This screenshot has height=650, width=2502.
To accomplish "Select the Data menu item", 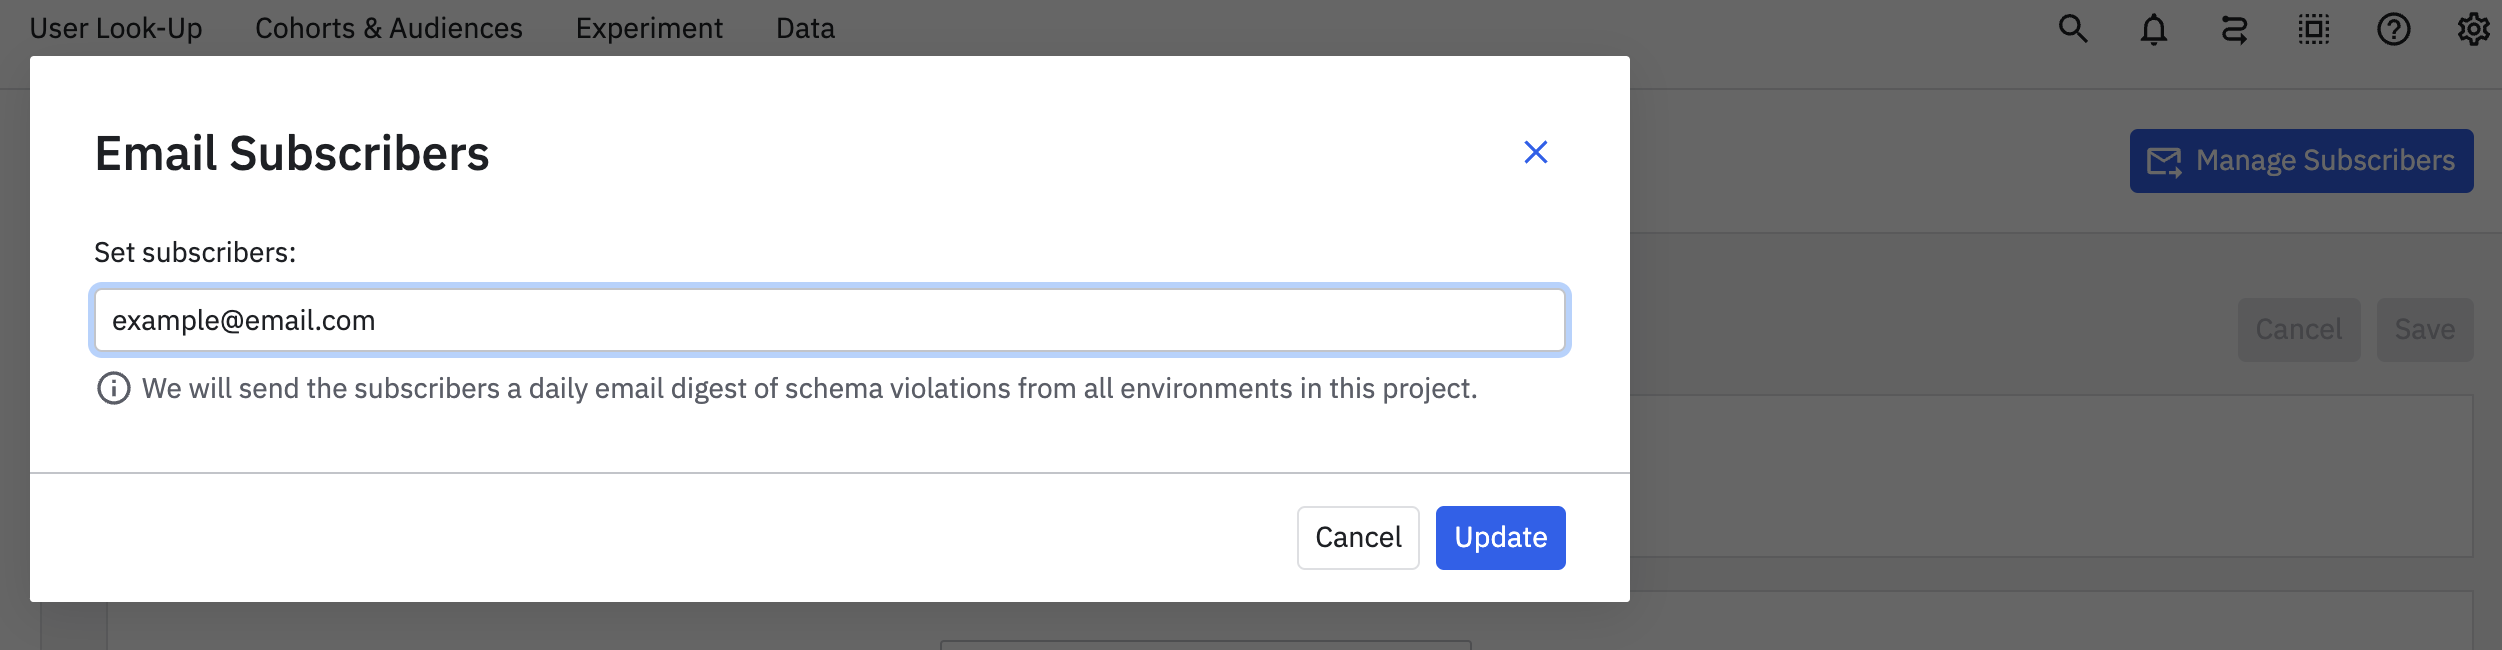I will (805, 29).
